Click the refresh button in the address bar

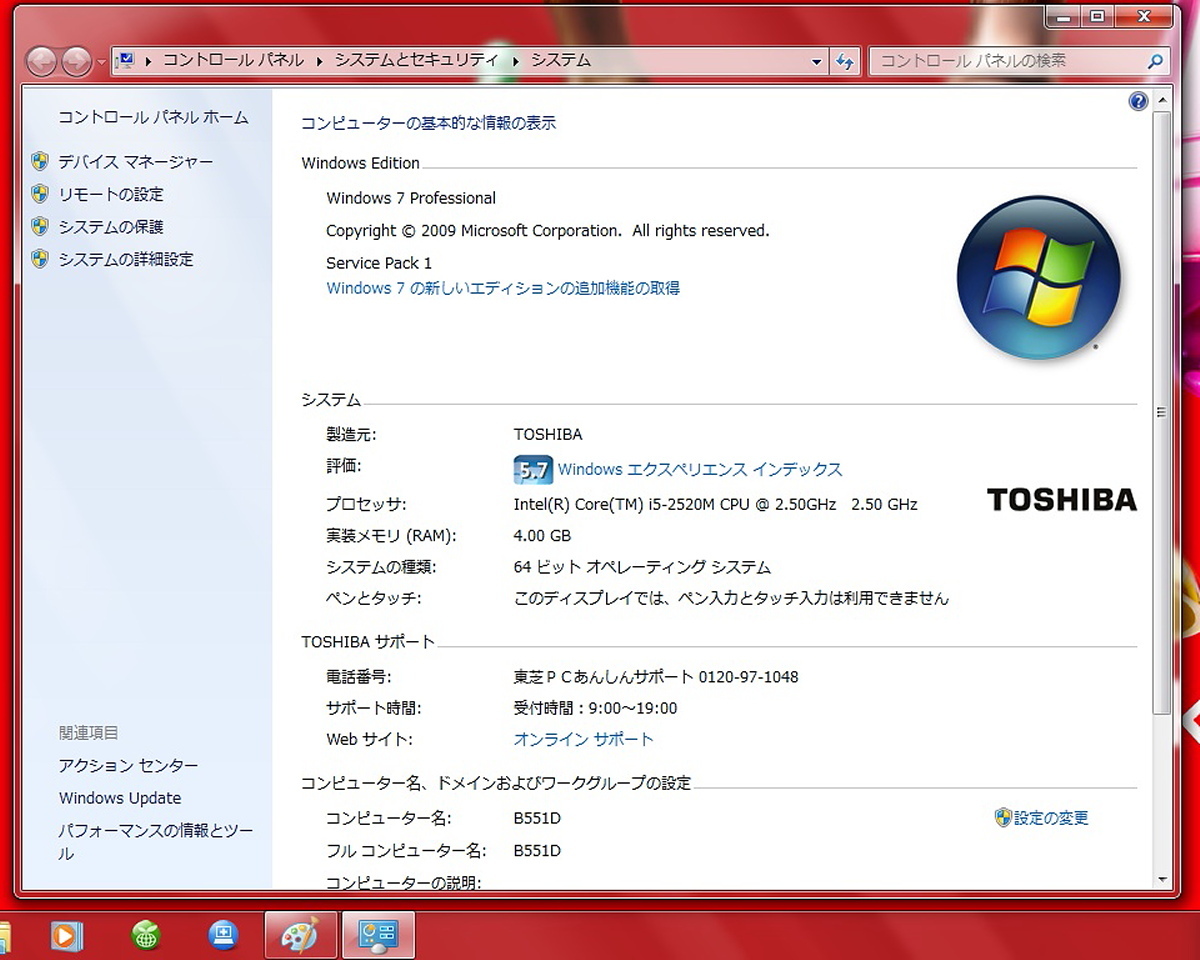coord(845,61)
